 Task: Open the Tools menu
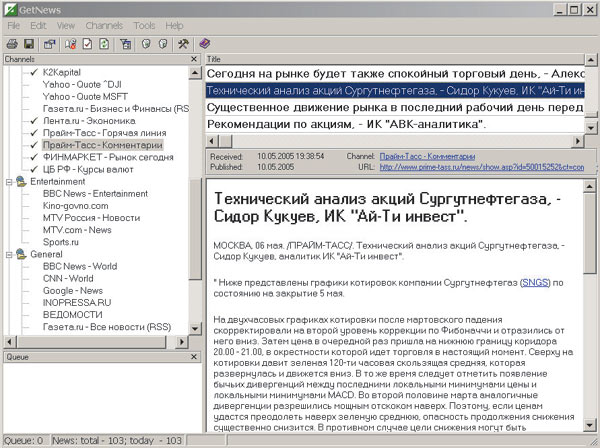tap(144, 24)
